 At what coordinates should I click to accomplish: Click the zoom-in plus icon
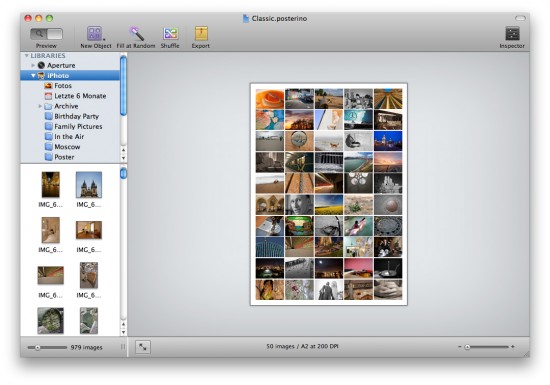pos(513,346)
